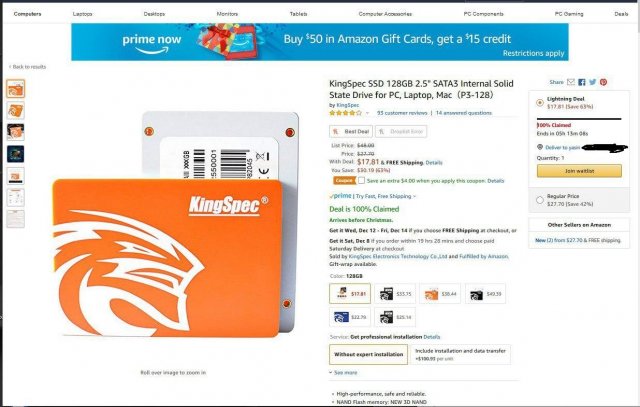The image size is (640, 407).
Task: Share the product on Facebook
Action: tap(582, 82)
